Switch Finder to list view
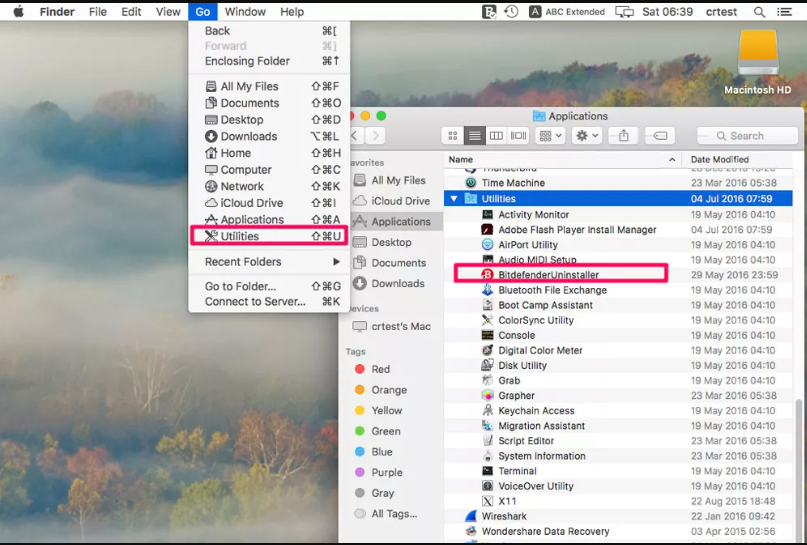Screen dimensions: 807x545 (475, 135)
